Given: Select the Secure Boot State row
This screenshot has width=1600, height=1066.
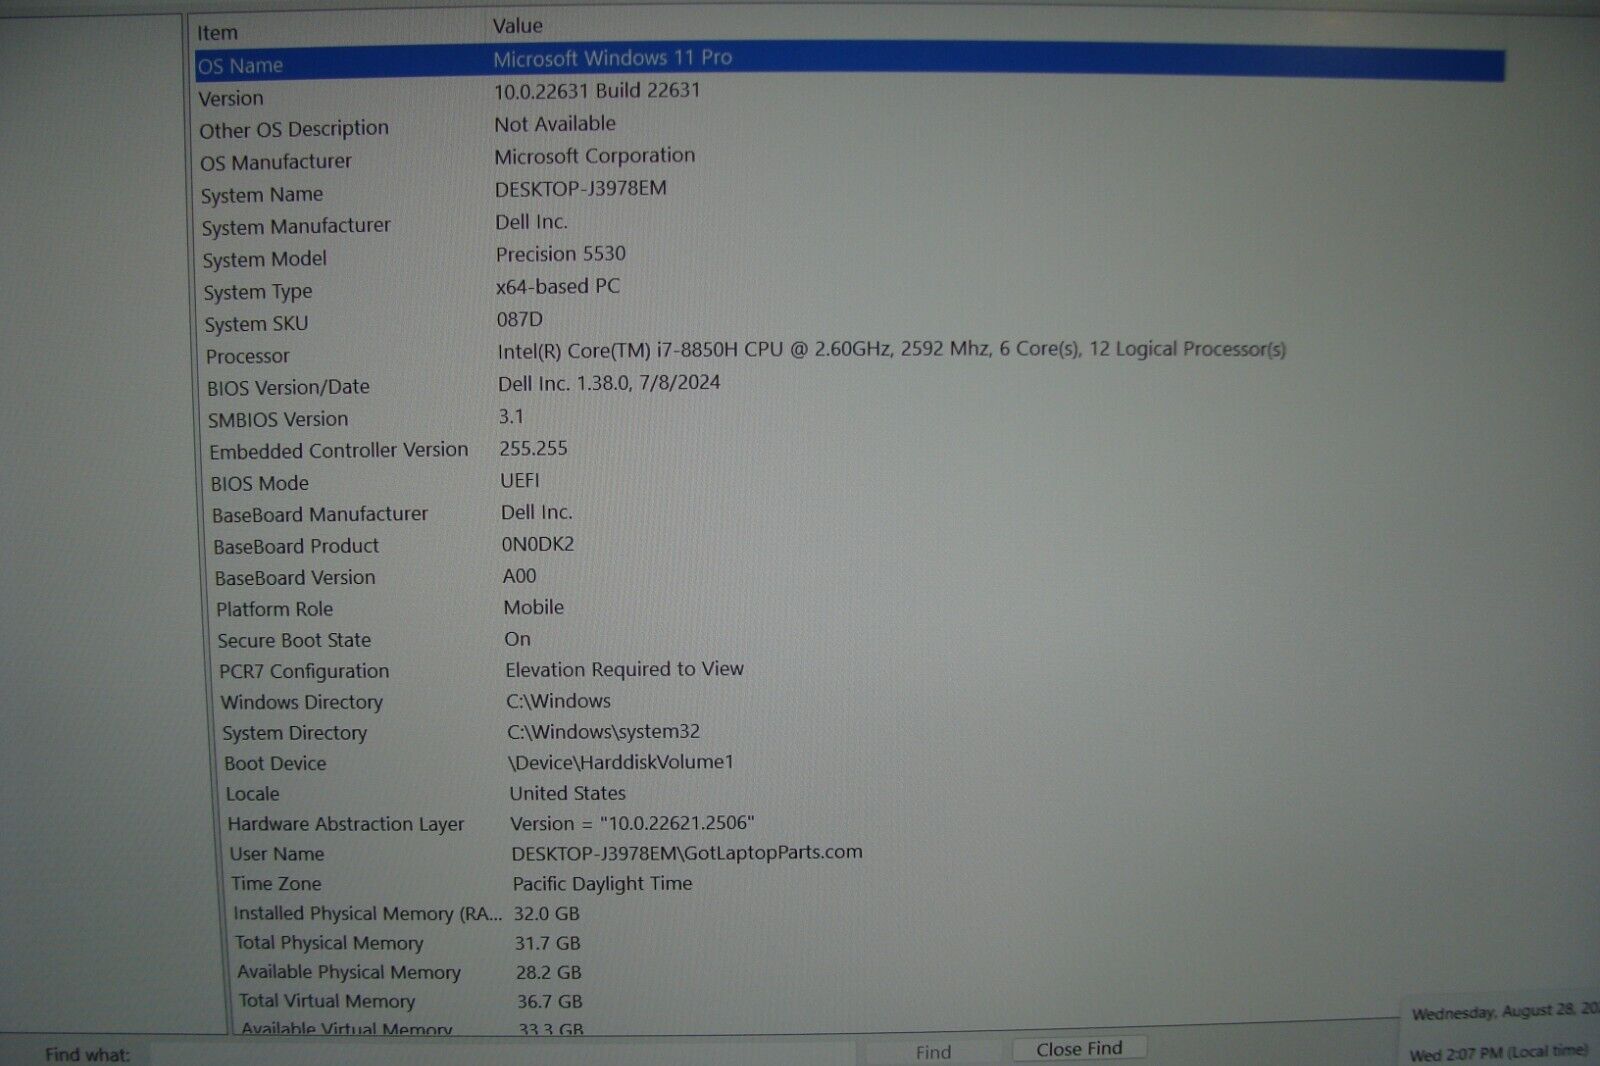Looking at the screenshot, I should (294, 640).
